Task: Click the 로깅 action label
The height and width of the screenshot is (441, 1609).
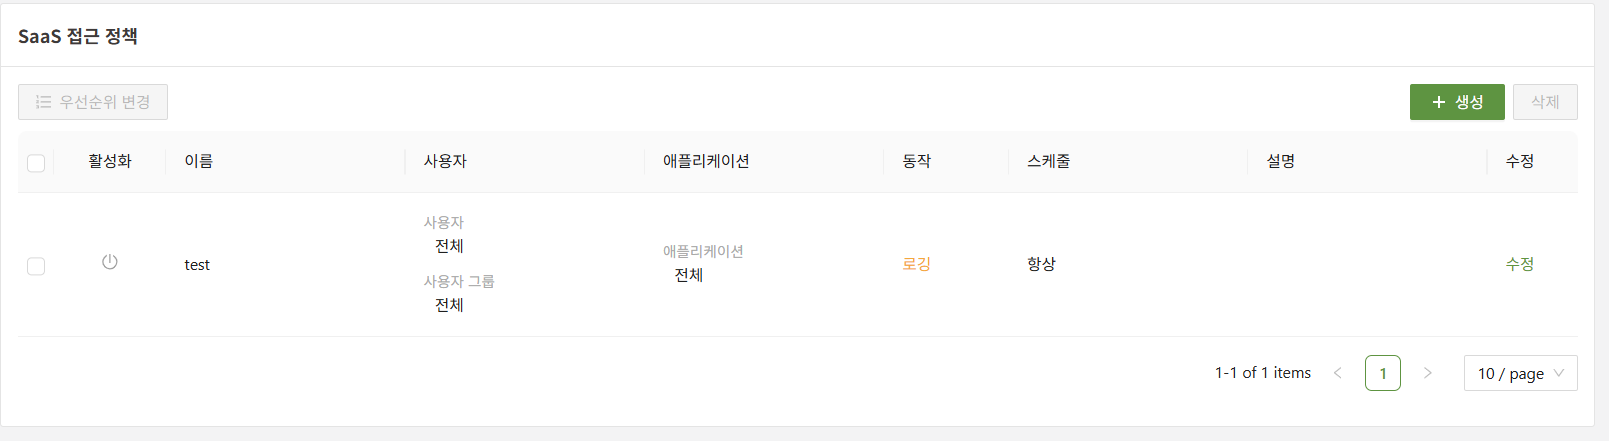Action: (x=916, y=264)
